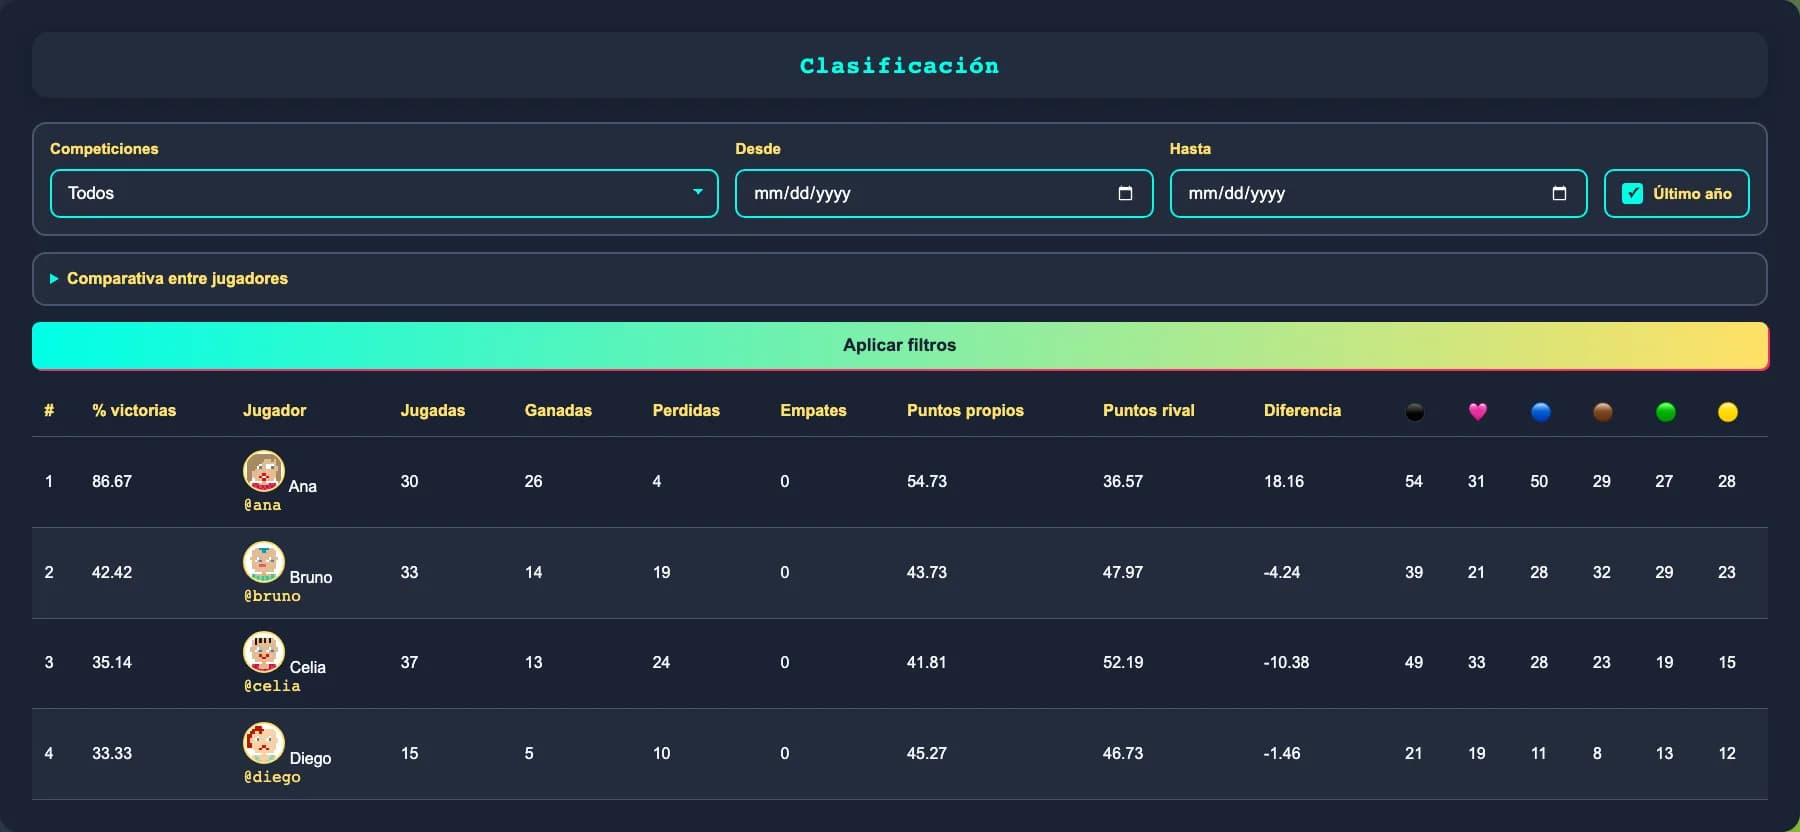Click the player name Bruno
This screenshot has height=832, width=1800.
coord(311,577)
